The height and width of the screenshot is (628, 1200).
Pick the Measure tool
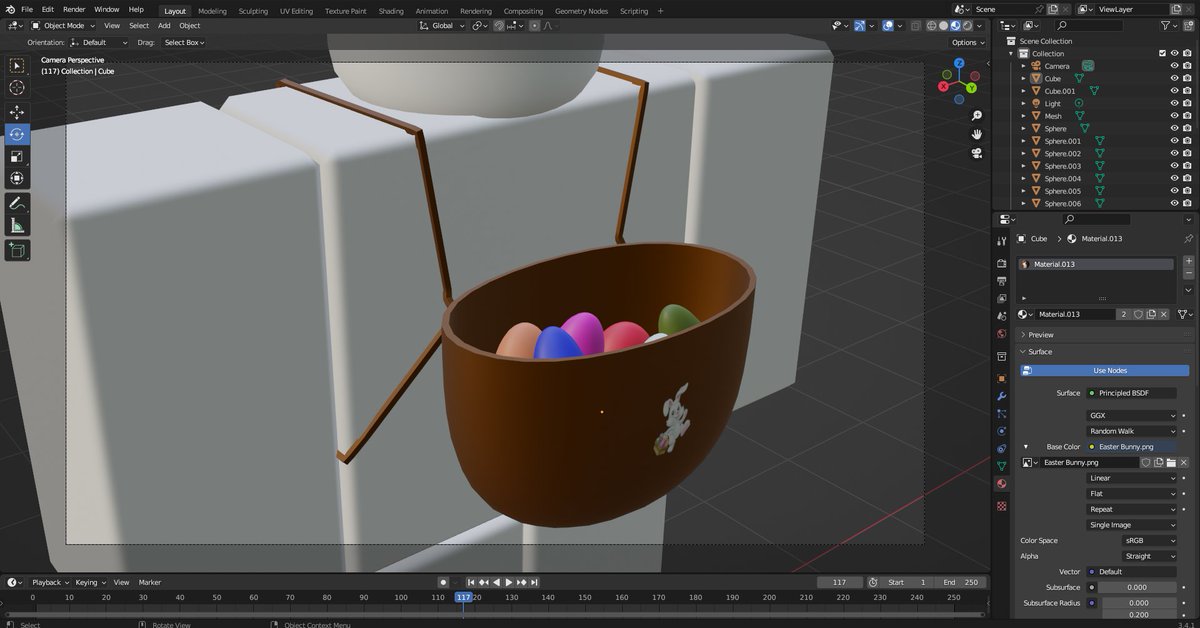pos(17,225)
